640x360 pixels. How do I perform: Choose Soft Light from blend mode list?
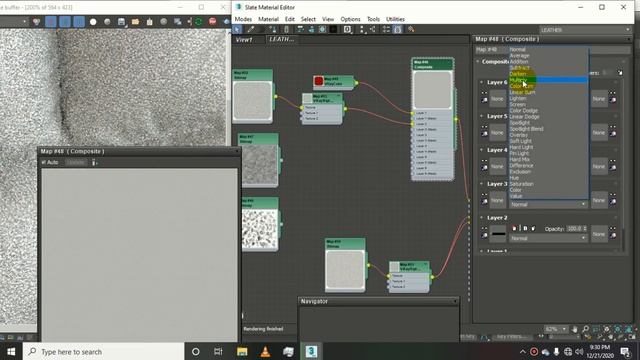pos(549,141)
